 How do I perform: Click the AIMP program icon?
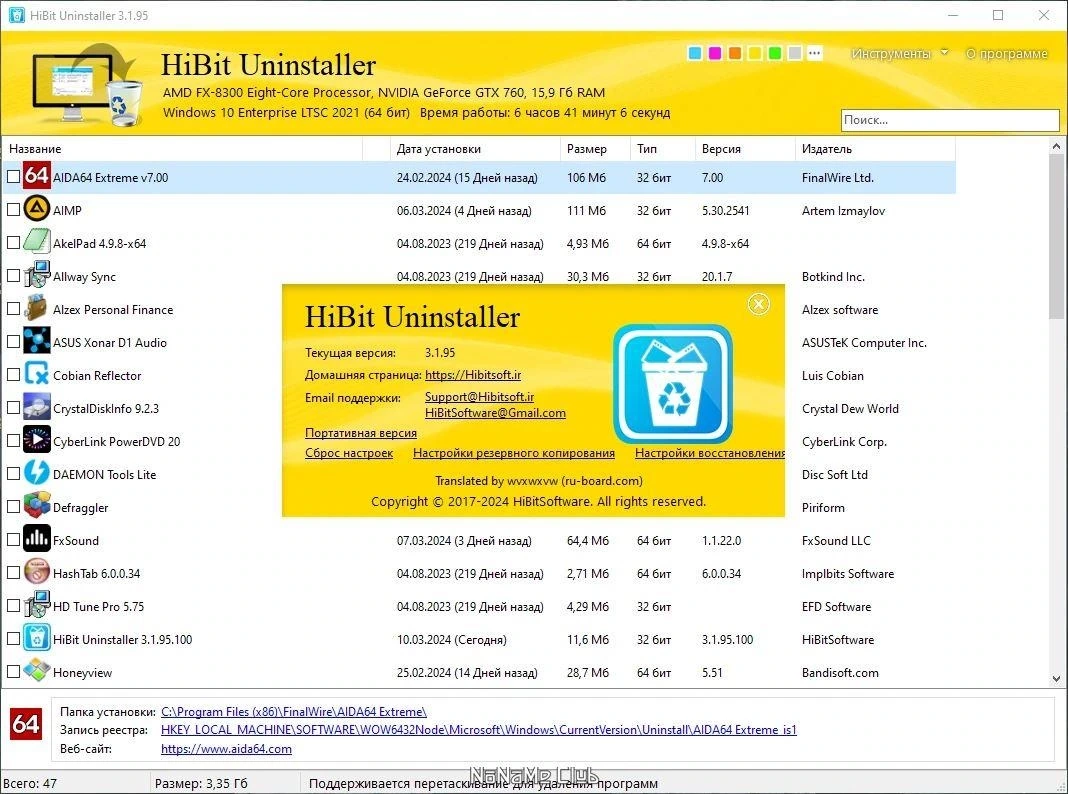36,209
